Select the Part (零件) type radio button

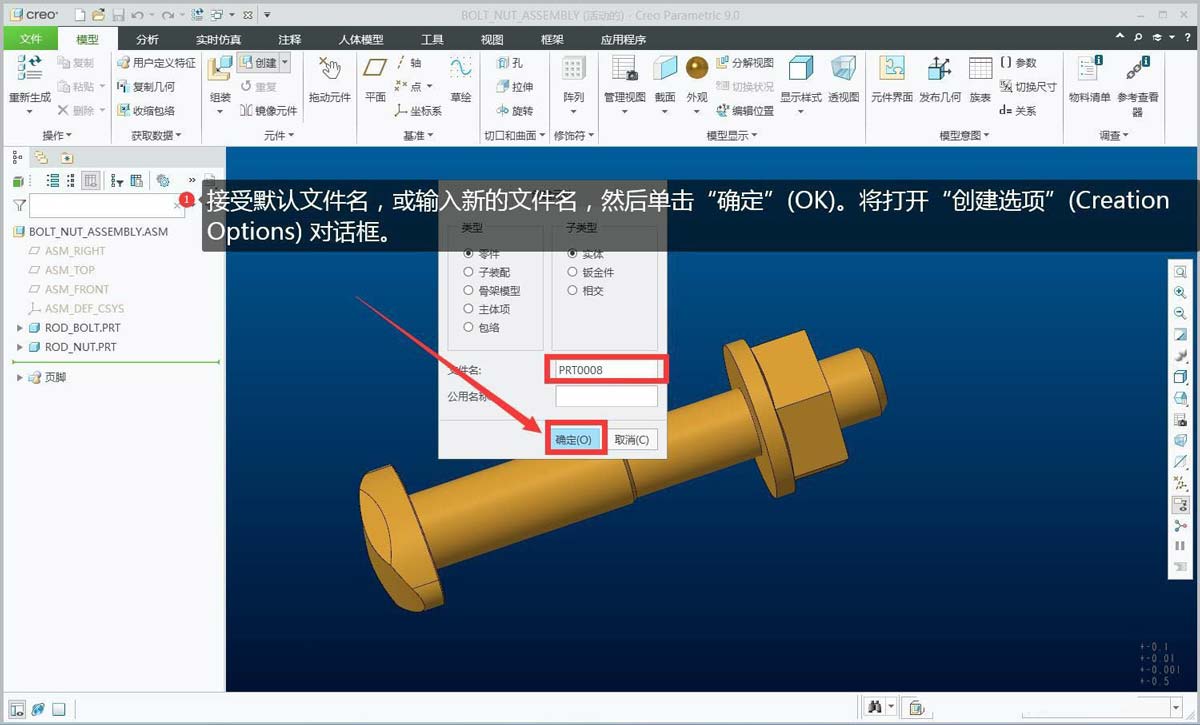(x=469, y=254)
